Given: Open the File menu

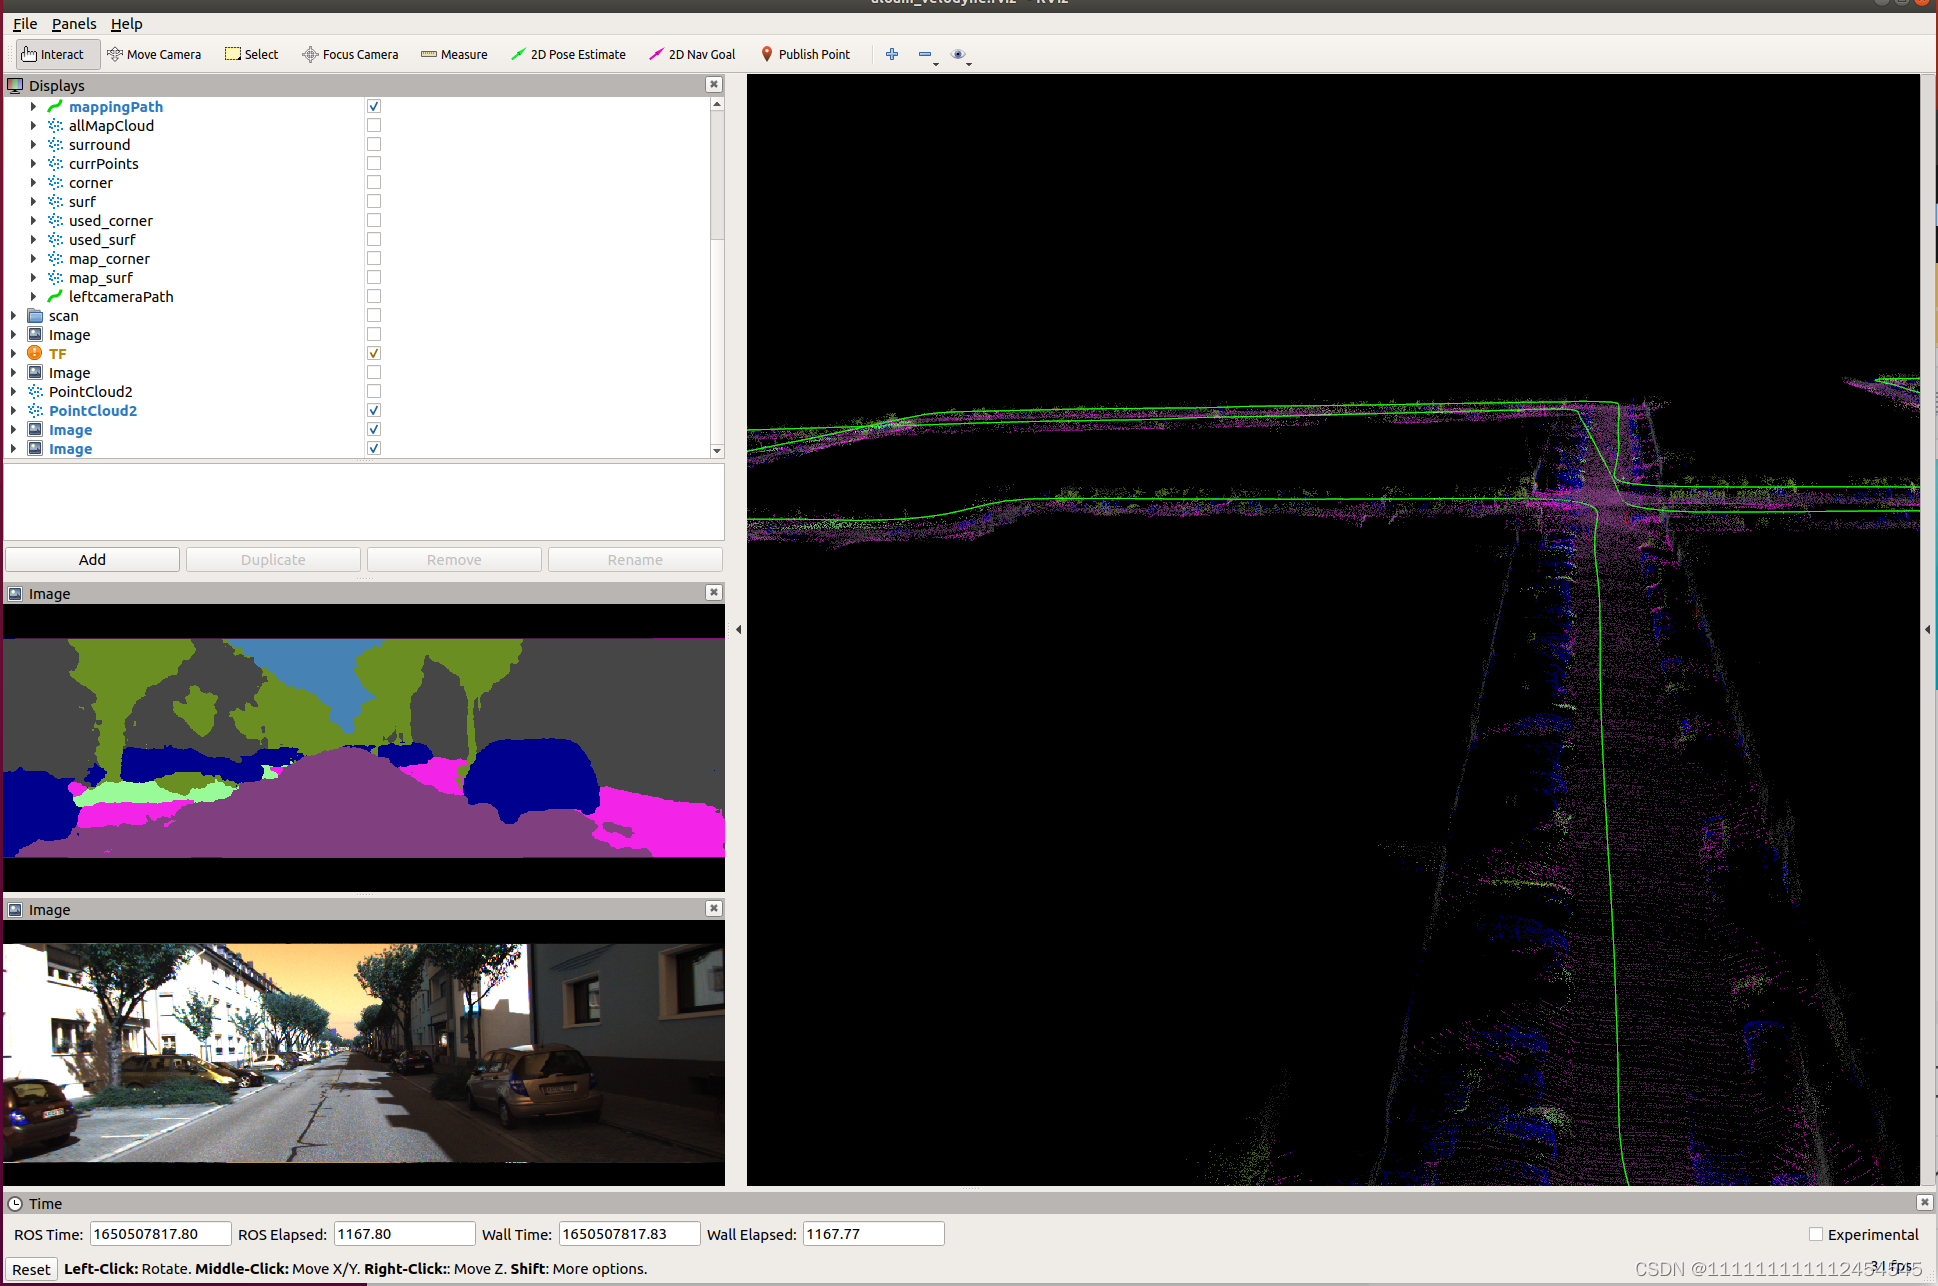Looking at the screenshot, I should (x=25, y=24).
